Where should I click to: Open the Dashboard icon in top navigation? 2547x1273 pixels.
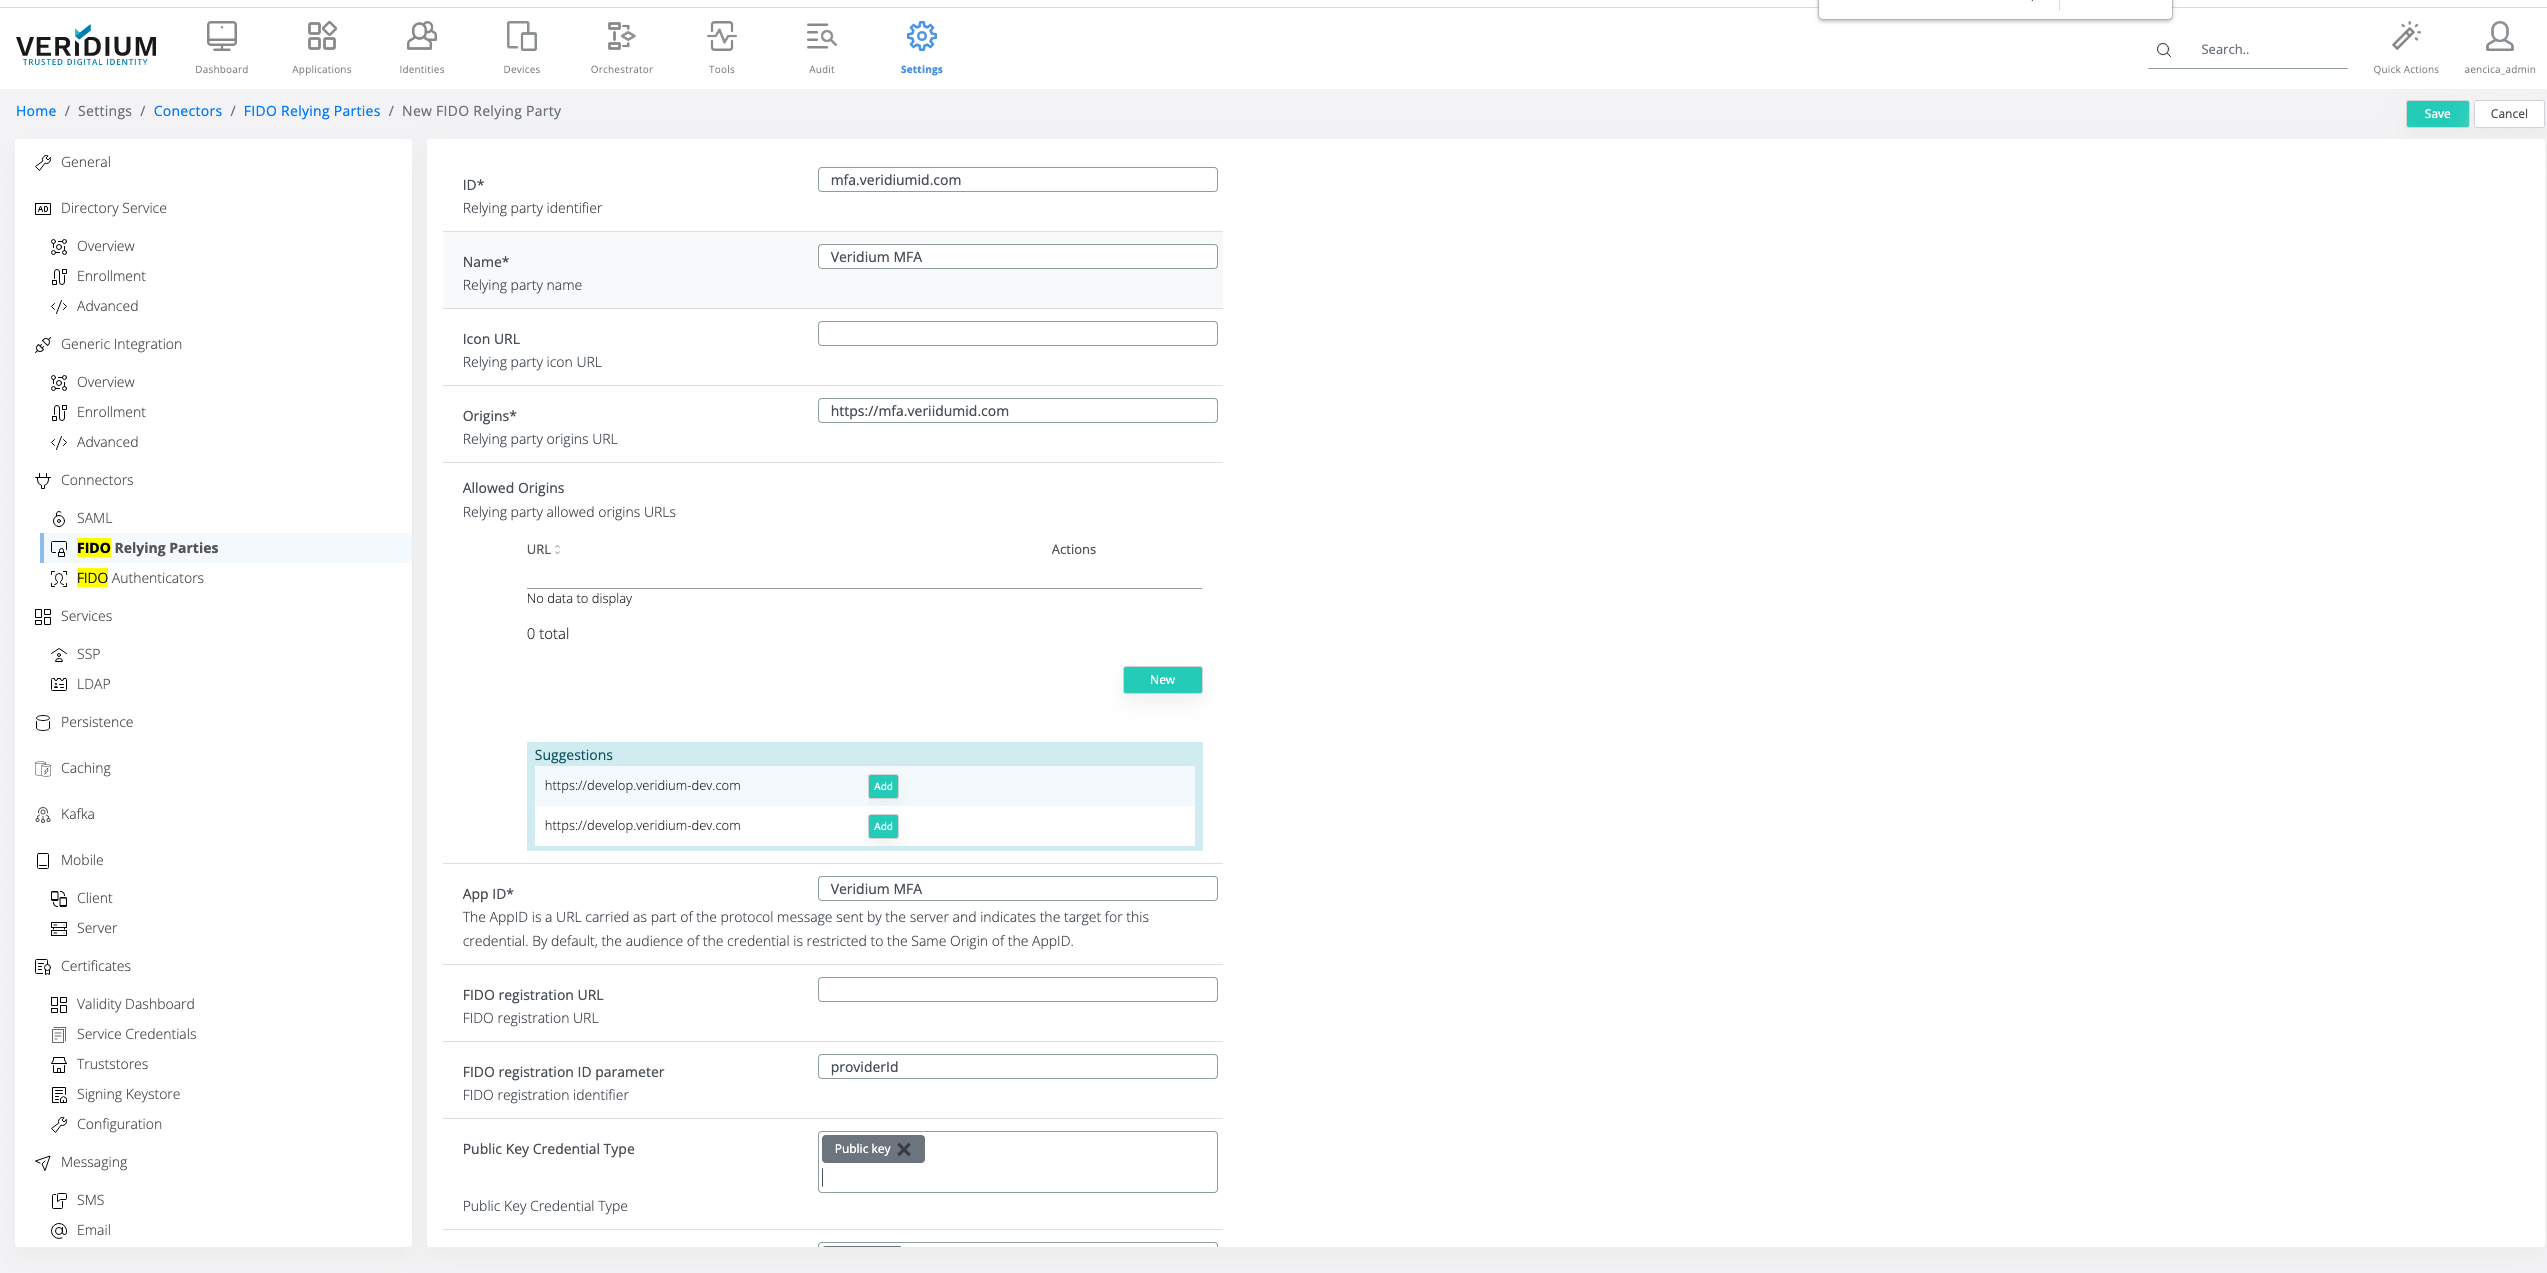[221, 38]
